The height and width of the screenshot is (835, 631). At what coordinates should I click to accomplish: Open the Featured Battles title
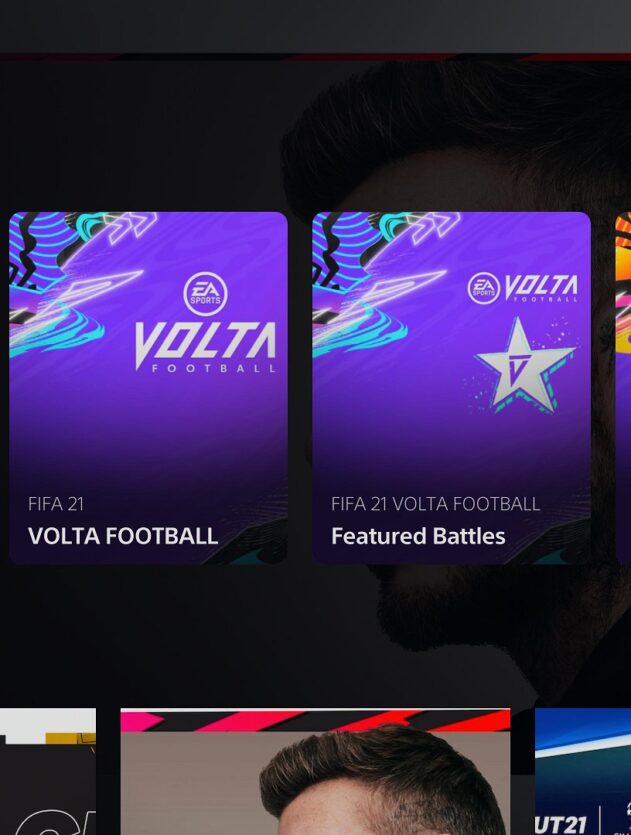click(x=418, y=536)
